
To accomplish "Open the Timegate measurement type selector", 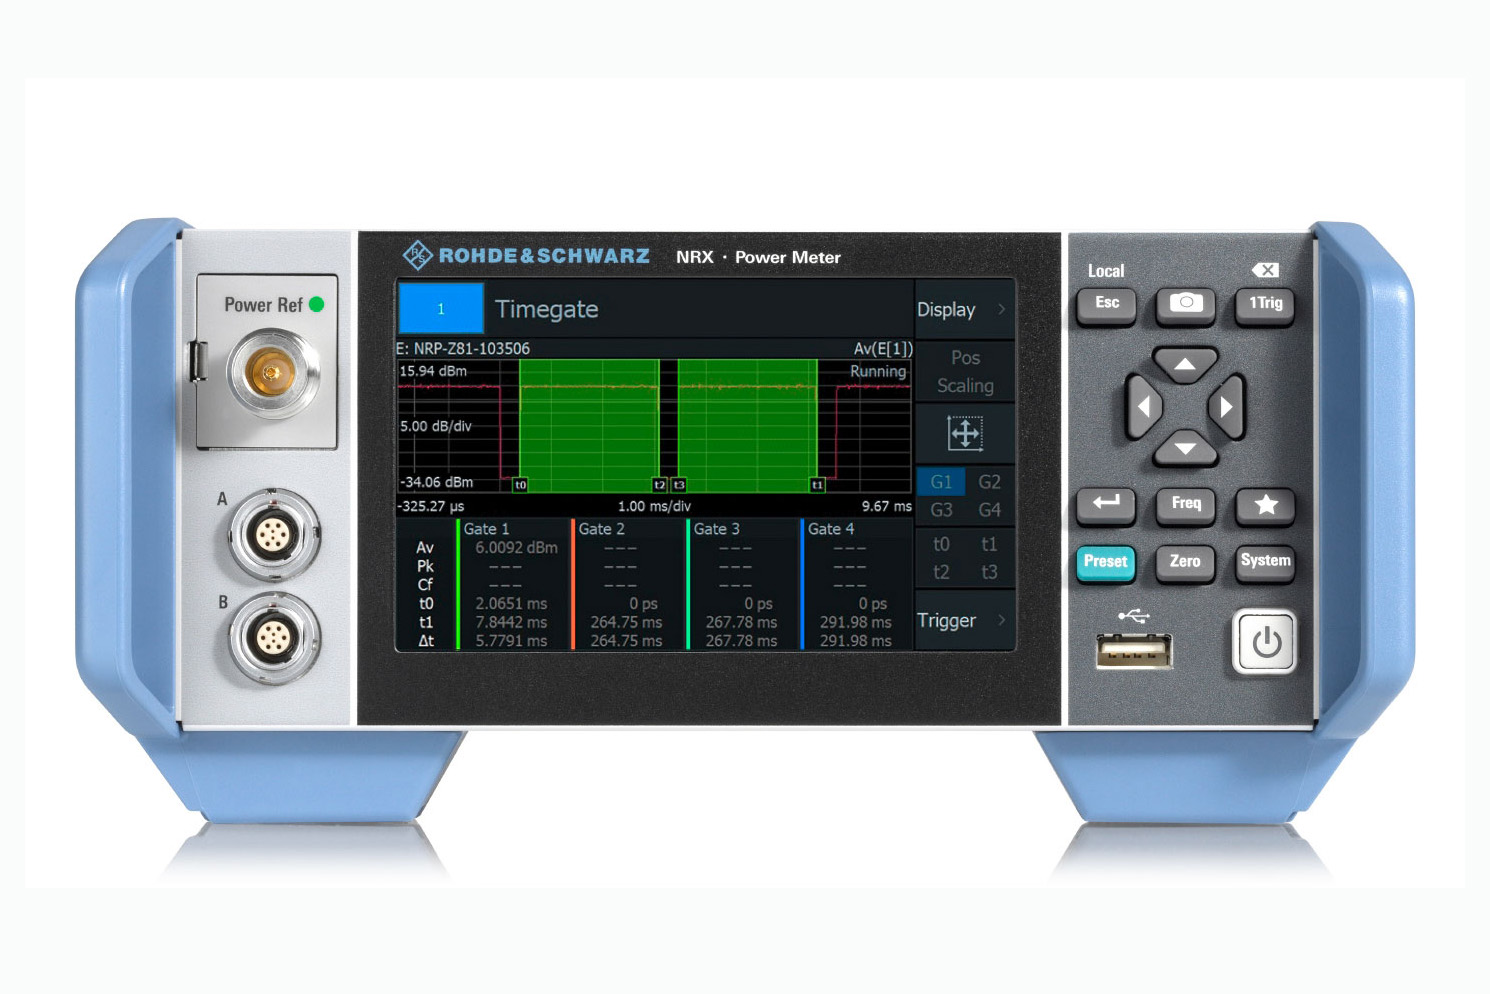I will [546, 310].
